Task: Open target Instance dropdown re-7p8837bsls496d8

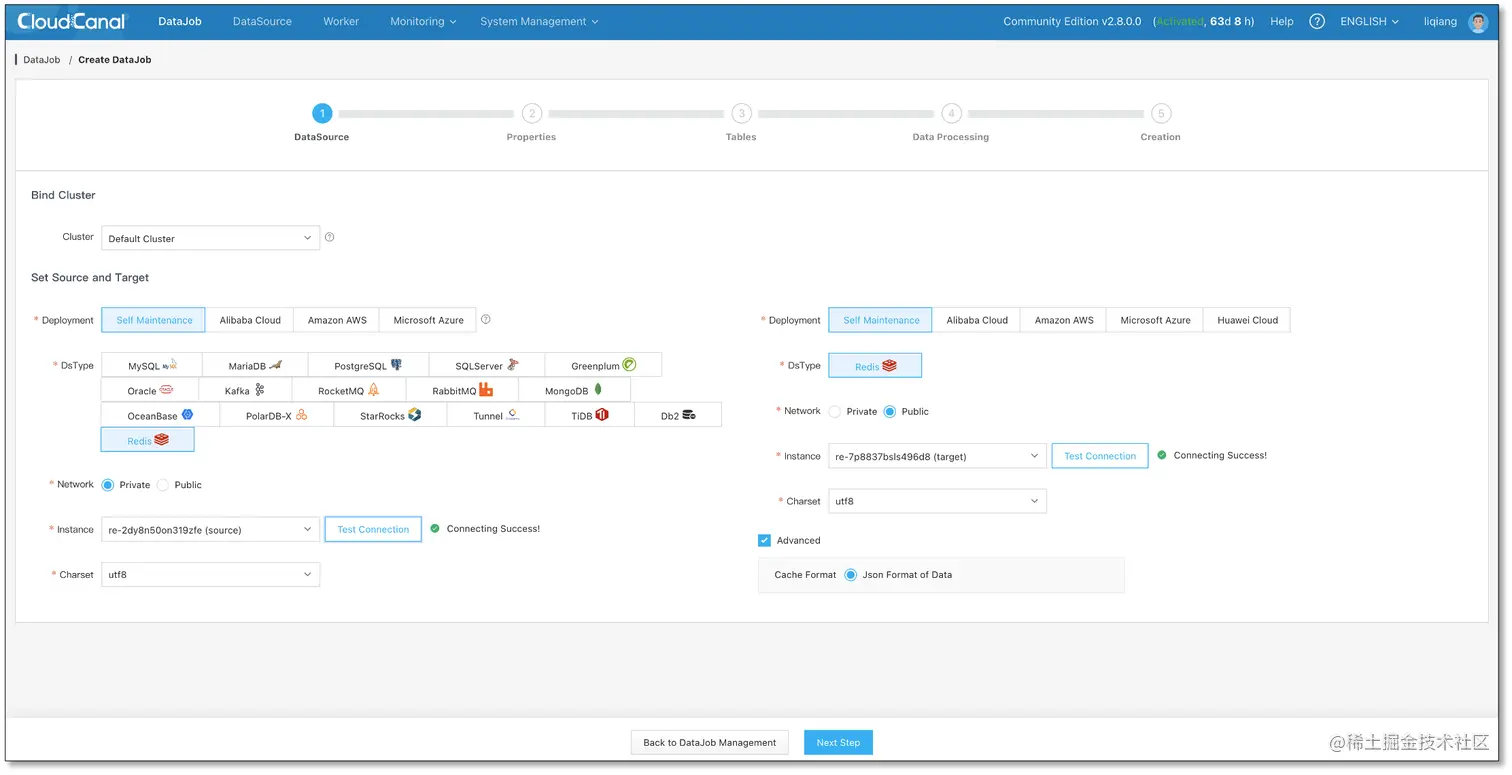Action: click(938, 456)
